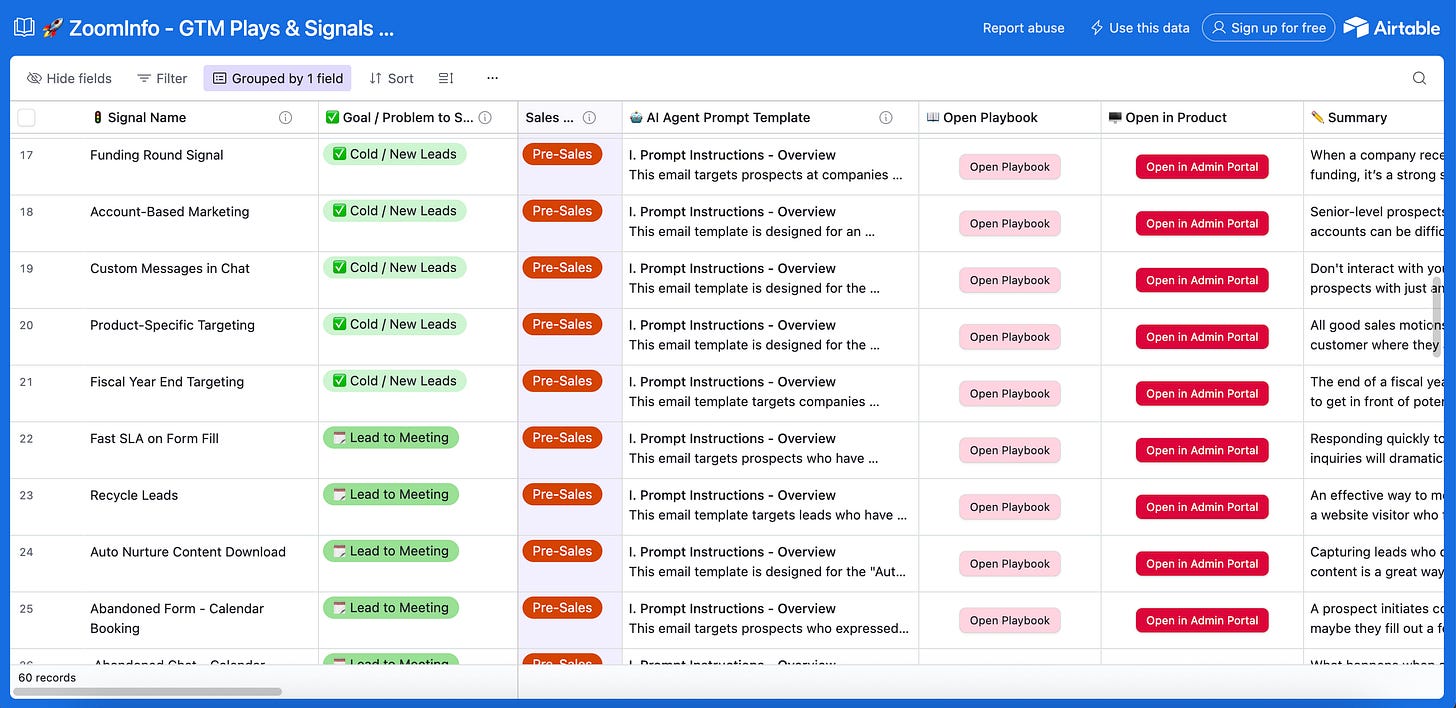Click row number 20
The width and height of the screenshot is (1456, 708).
pos(26,325)
